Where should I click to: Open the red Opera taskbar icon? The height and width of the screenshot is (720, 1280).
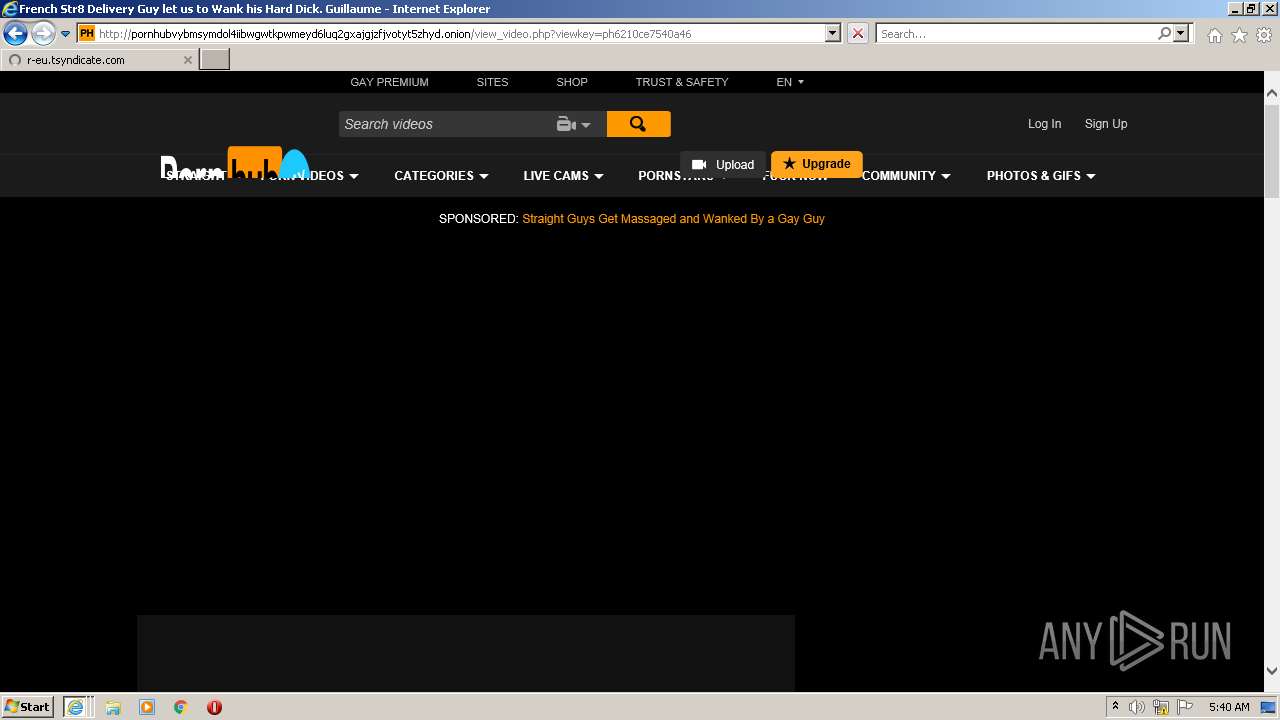click(214, 707)
